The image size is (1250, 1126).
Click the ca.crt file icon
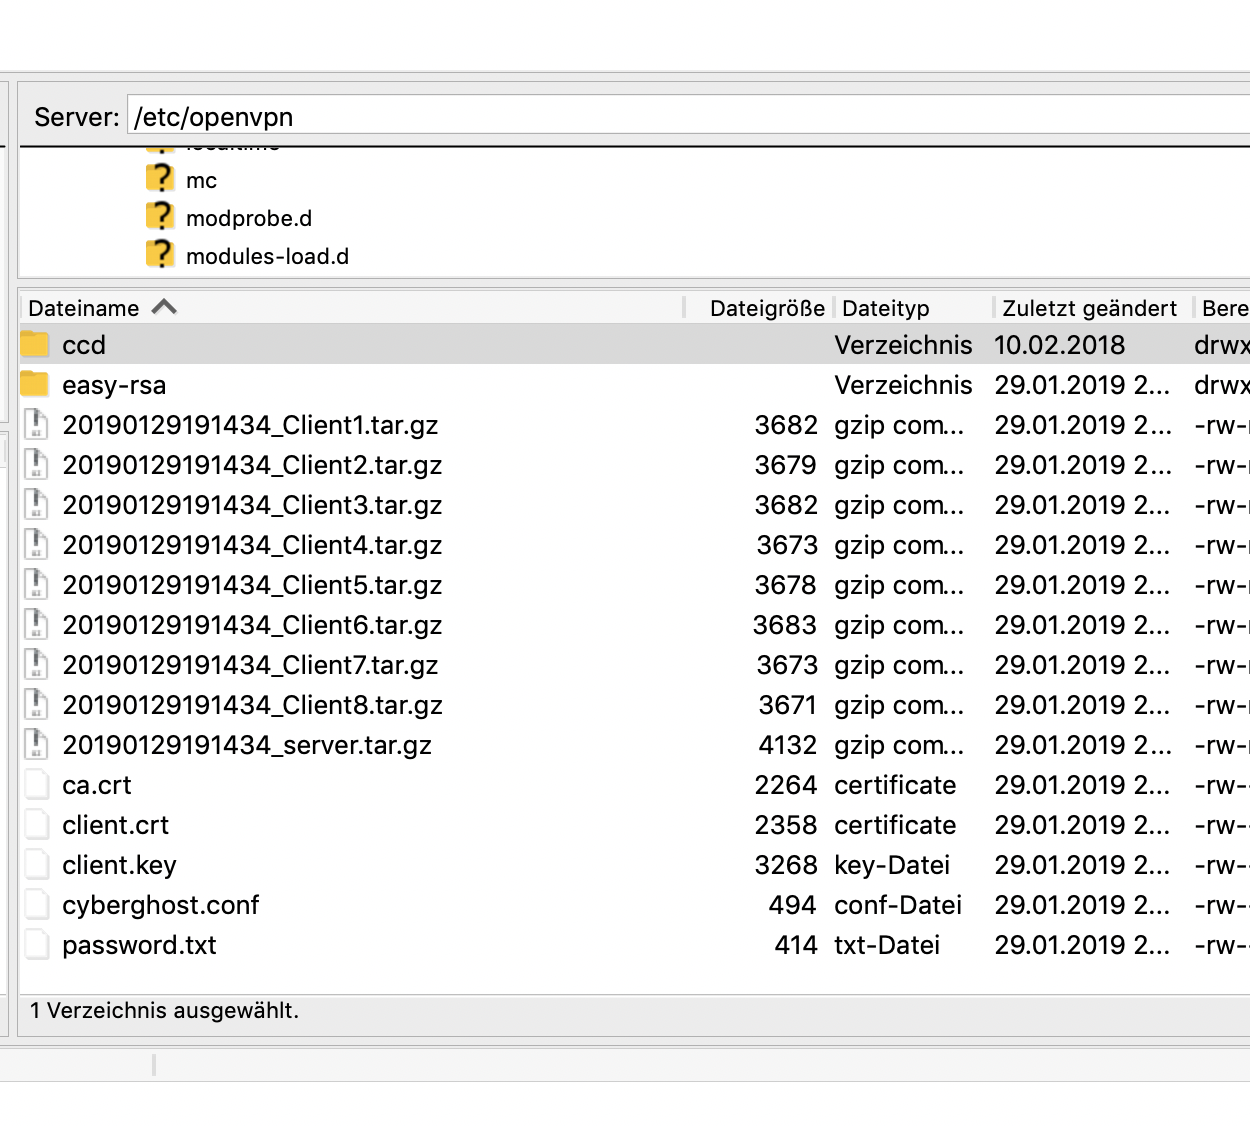(x=36, y=785)
